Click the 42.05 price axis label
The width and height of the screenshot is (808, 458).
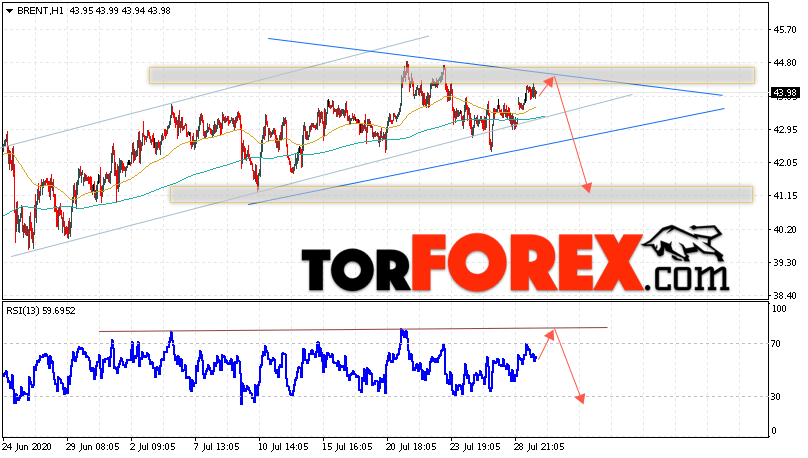[784, 163]
